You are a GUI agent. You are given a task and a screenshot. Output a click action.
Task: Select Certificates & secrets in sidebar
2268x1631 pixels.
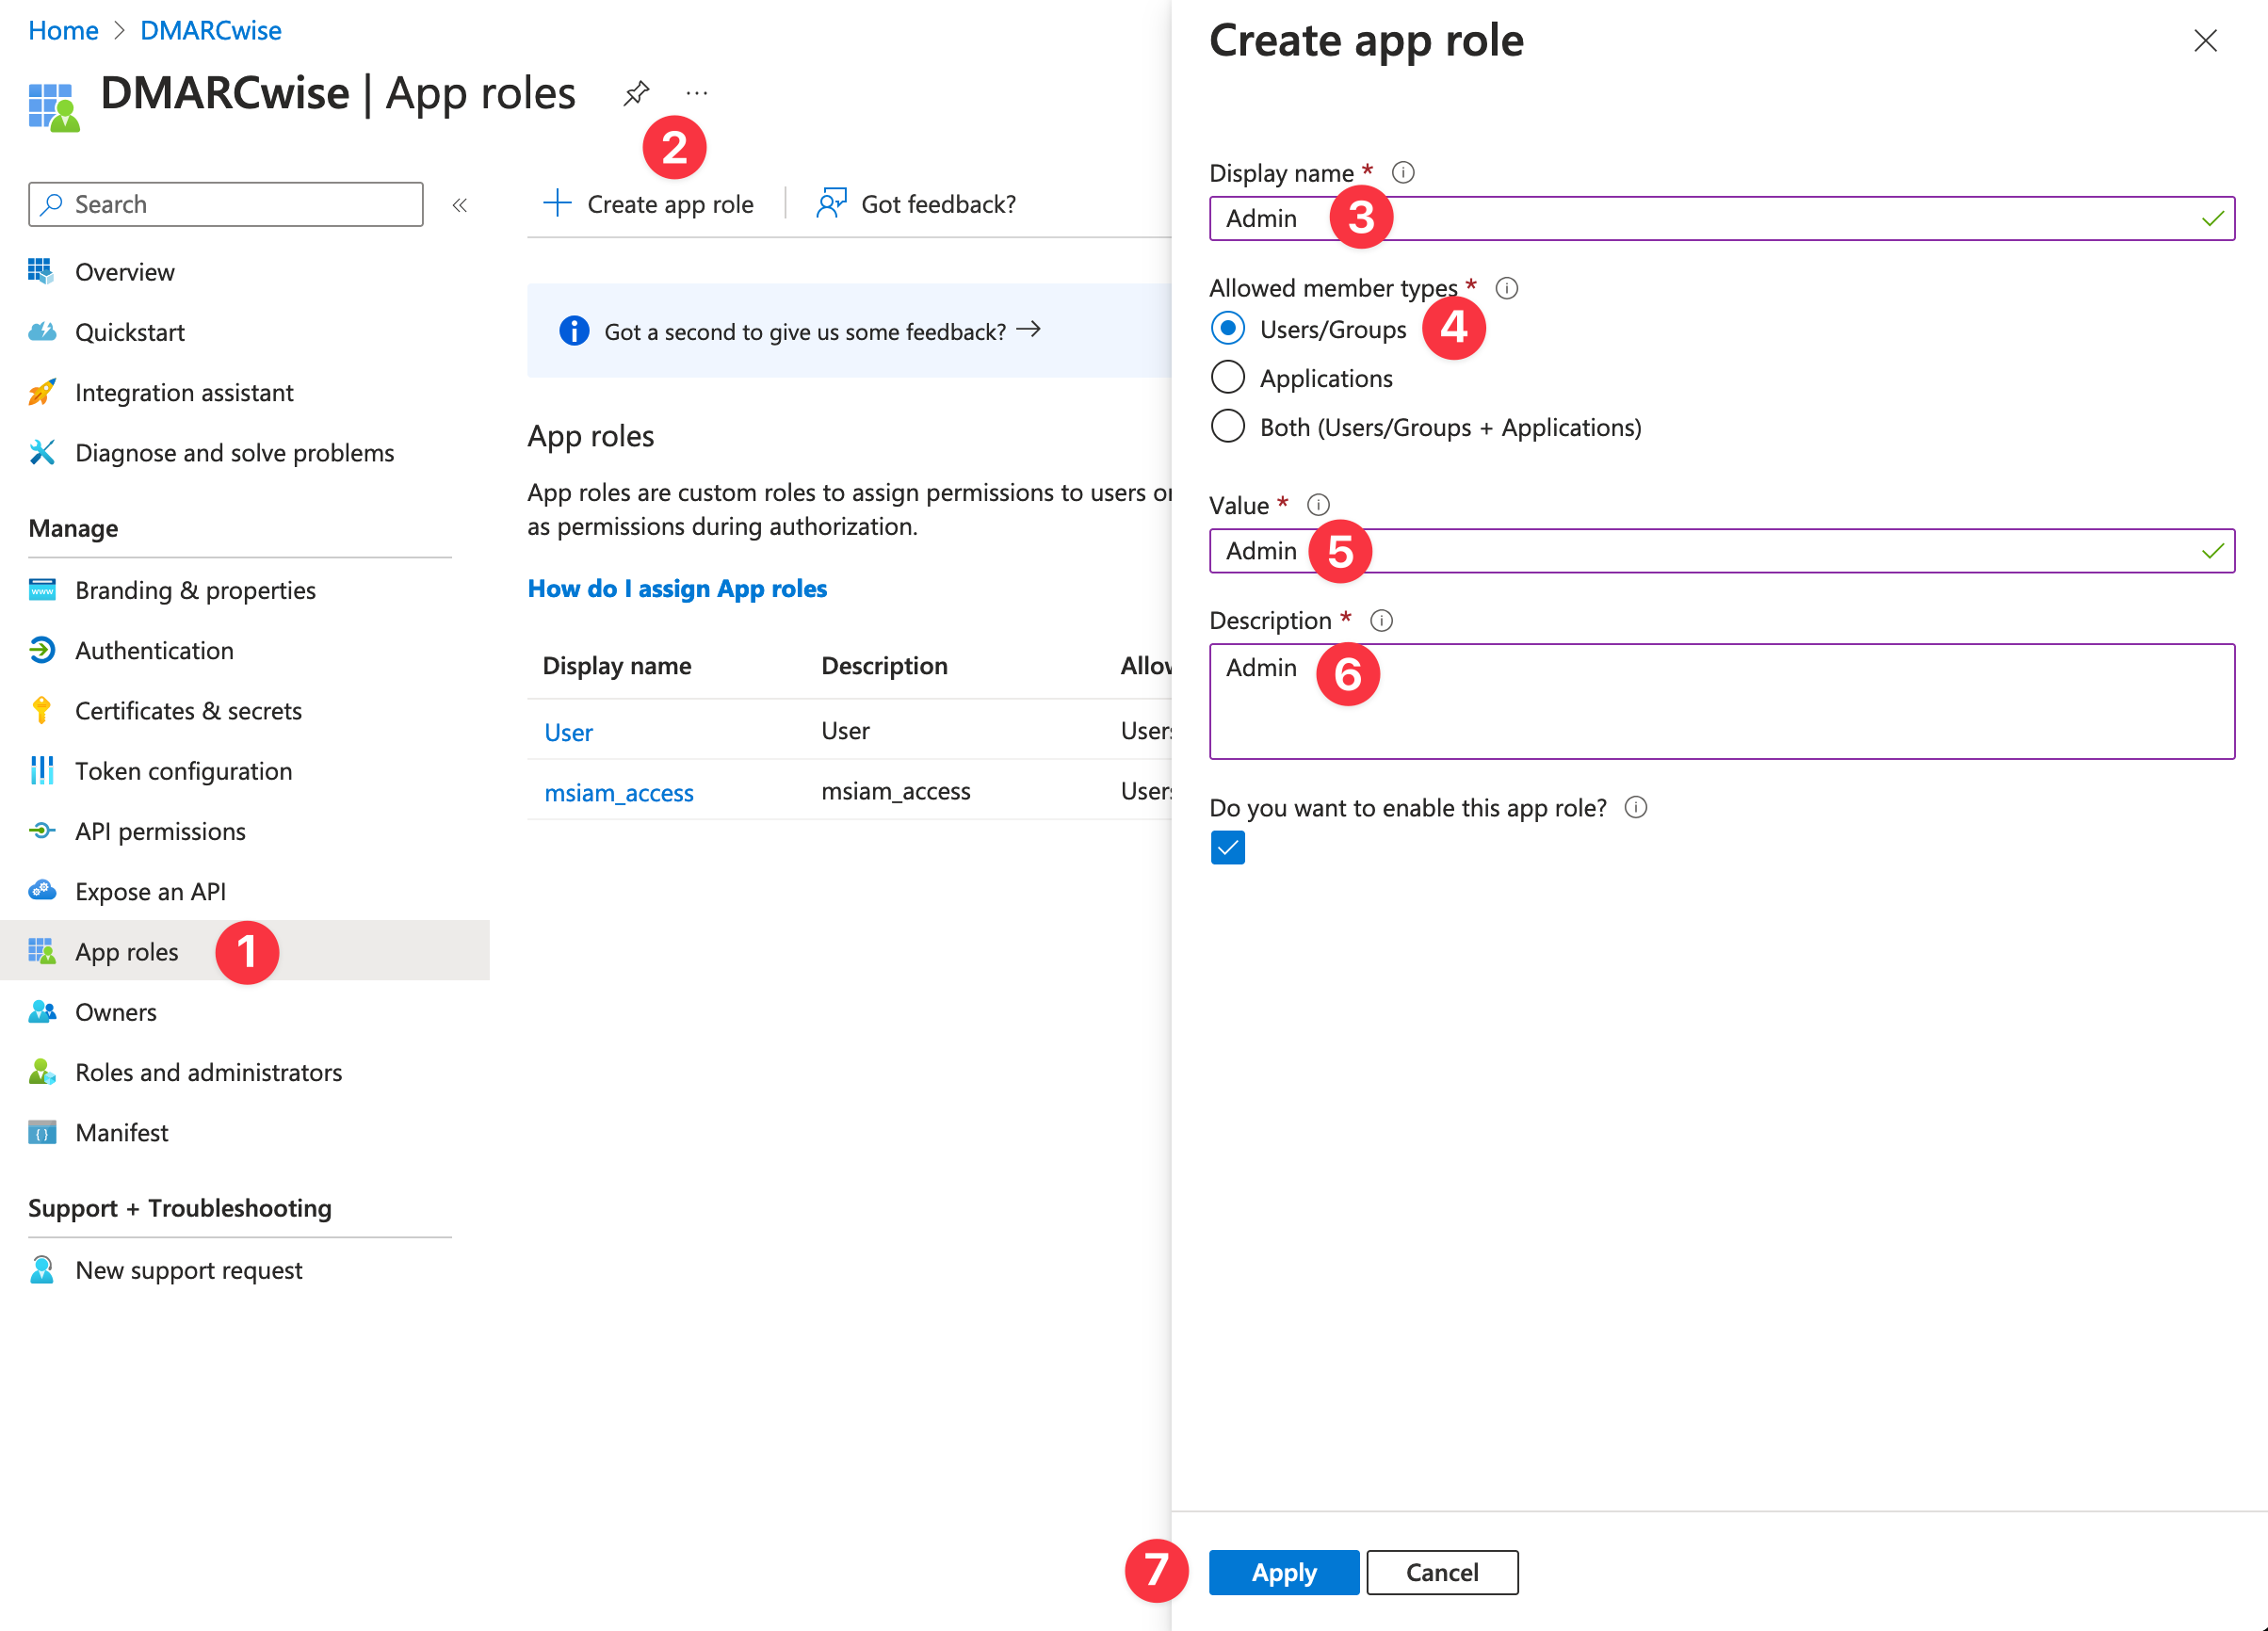coord(188,710)
